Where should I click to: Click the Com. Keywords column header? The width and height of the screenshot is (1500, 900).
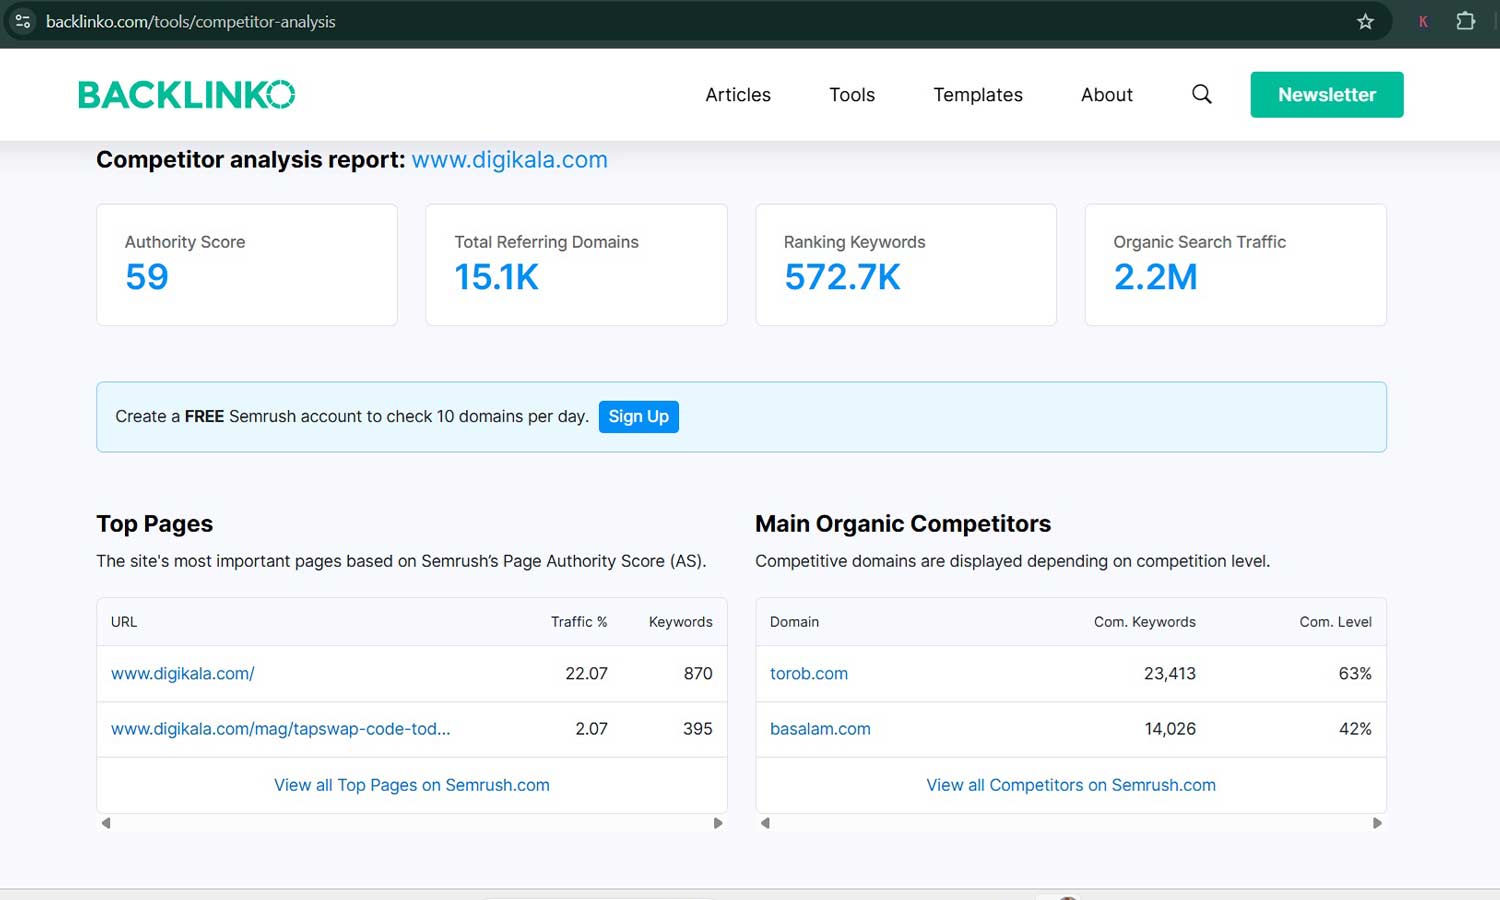(x=1145, y=622)
